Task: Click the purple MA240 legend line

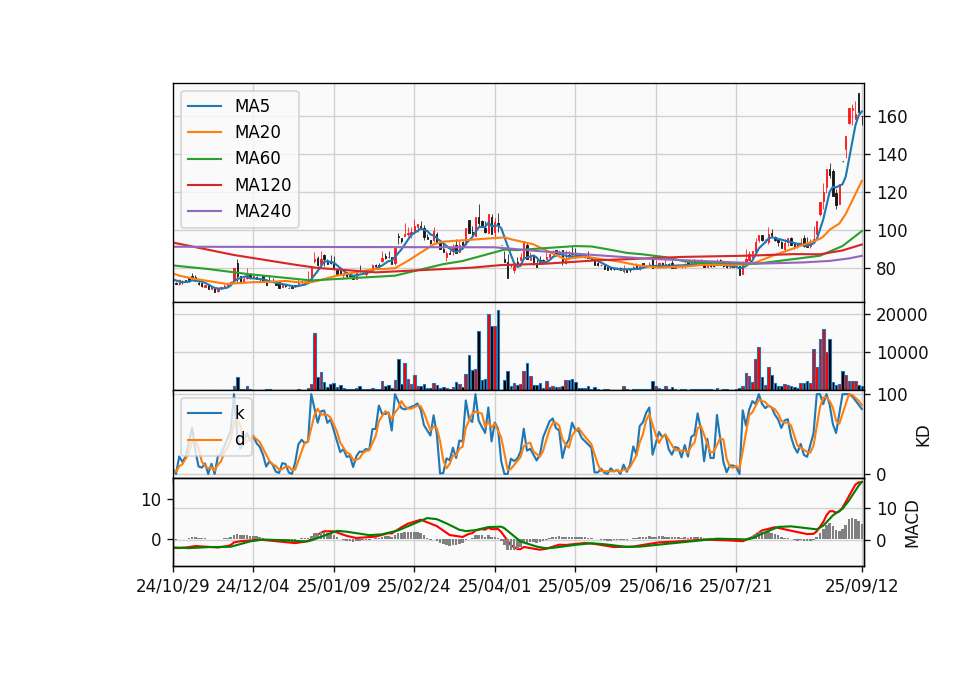Action: (204, 211)
